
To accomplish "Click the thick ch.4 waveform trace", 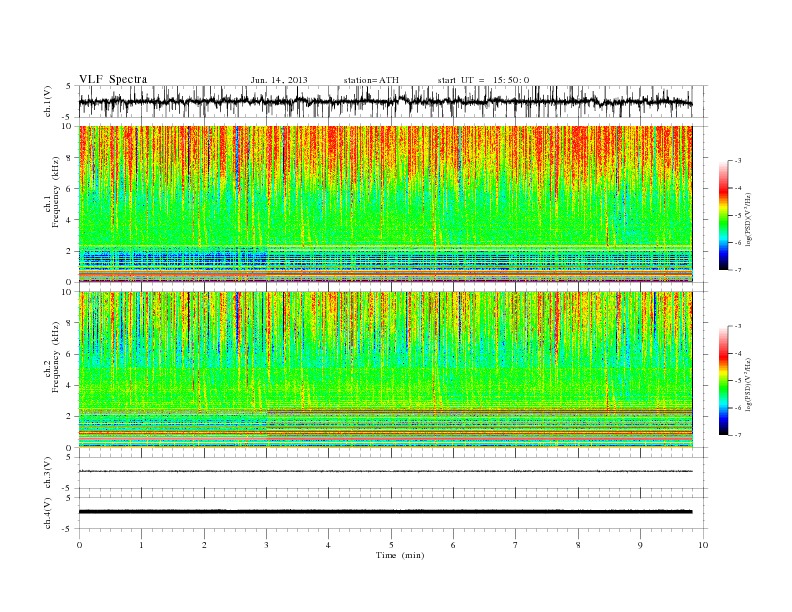I will [385, 512].
